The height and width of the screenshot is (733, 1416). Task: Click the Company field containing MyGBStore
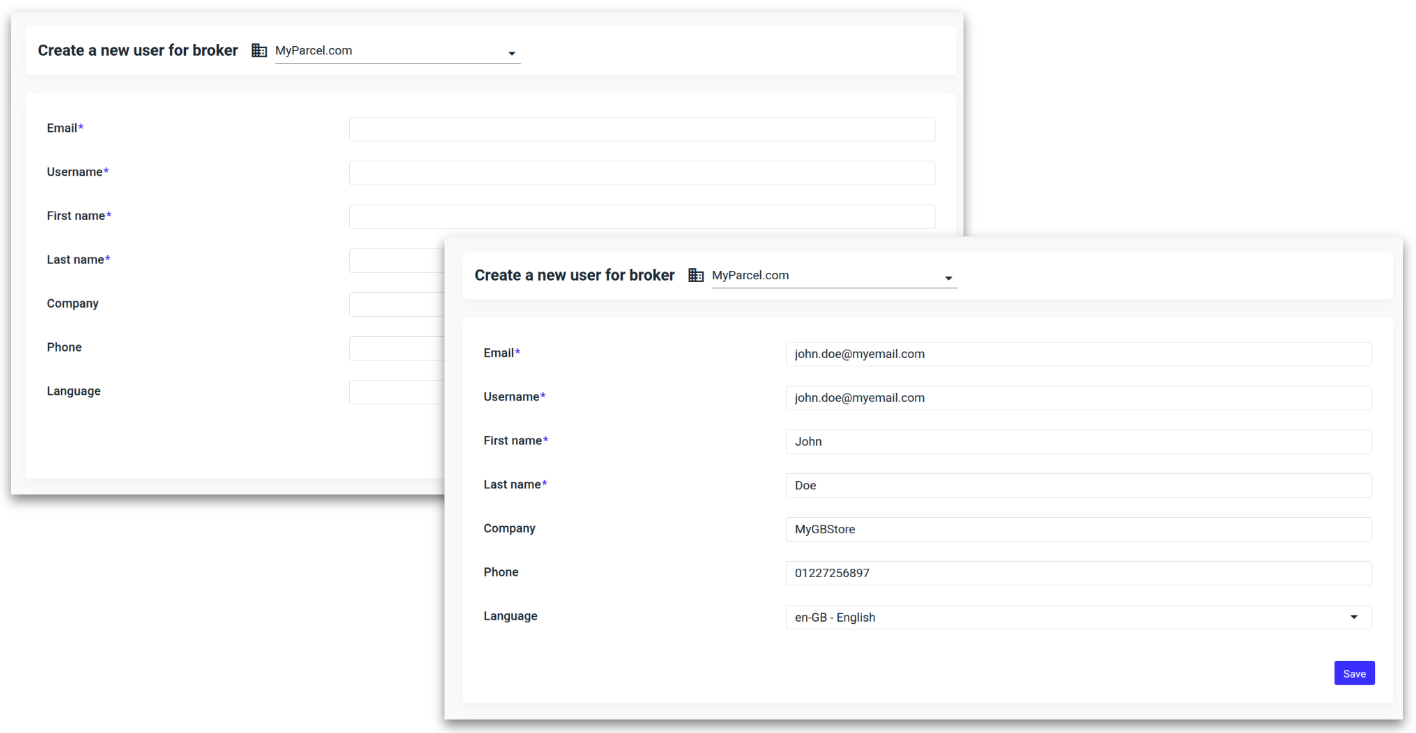click(1078, 530)
